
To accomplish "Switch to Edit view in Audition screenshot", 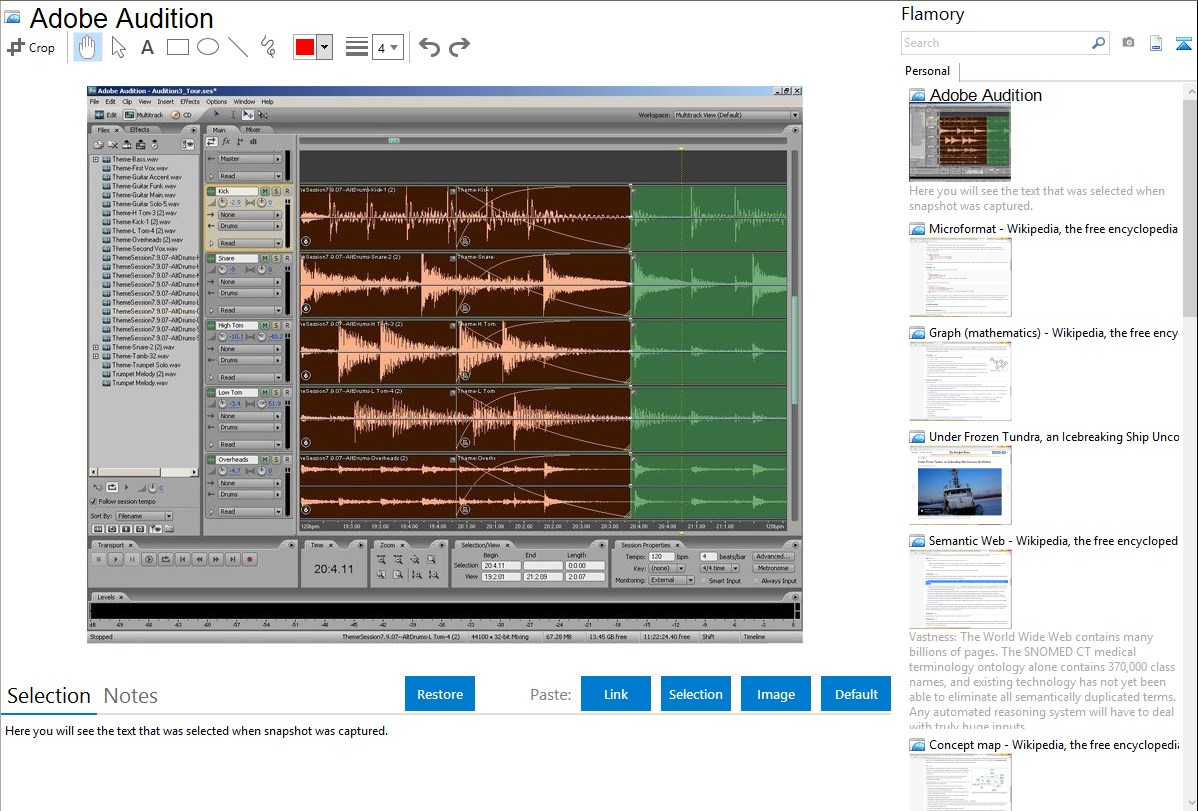I will pos(105,115).
